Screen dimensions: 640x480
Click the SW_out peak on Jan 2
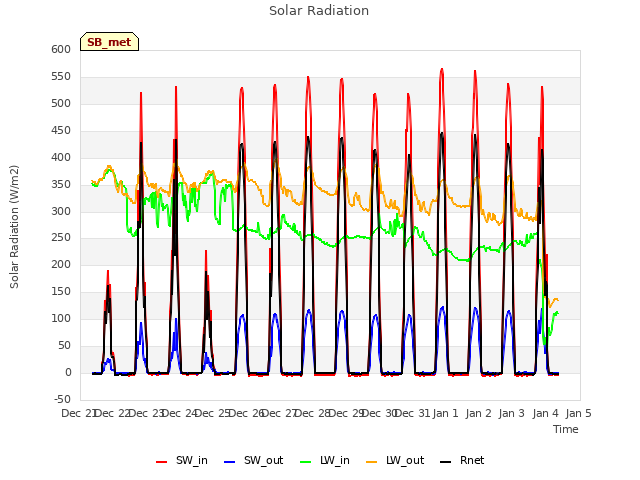(475, 308)
